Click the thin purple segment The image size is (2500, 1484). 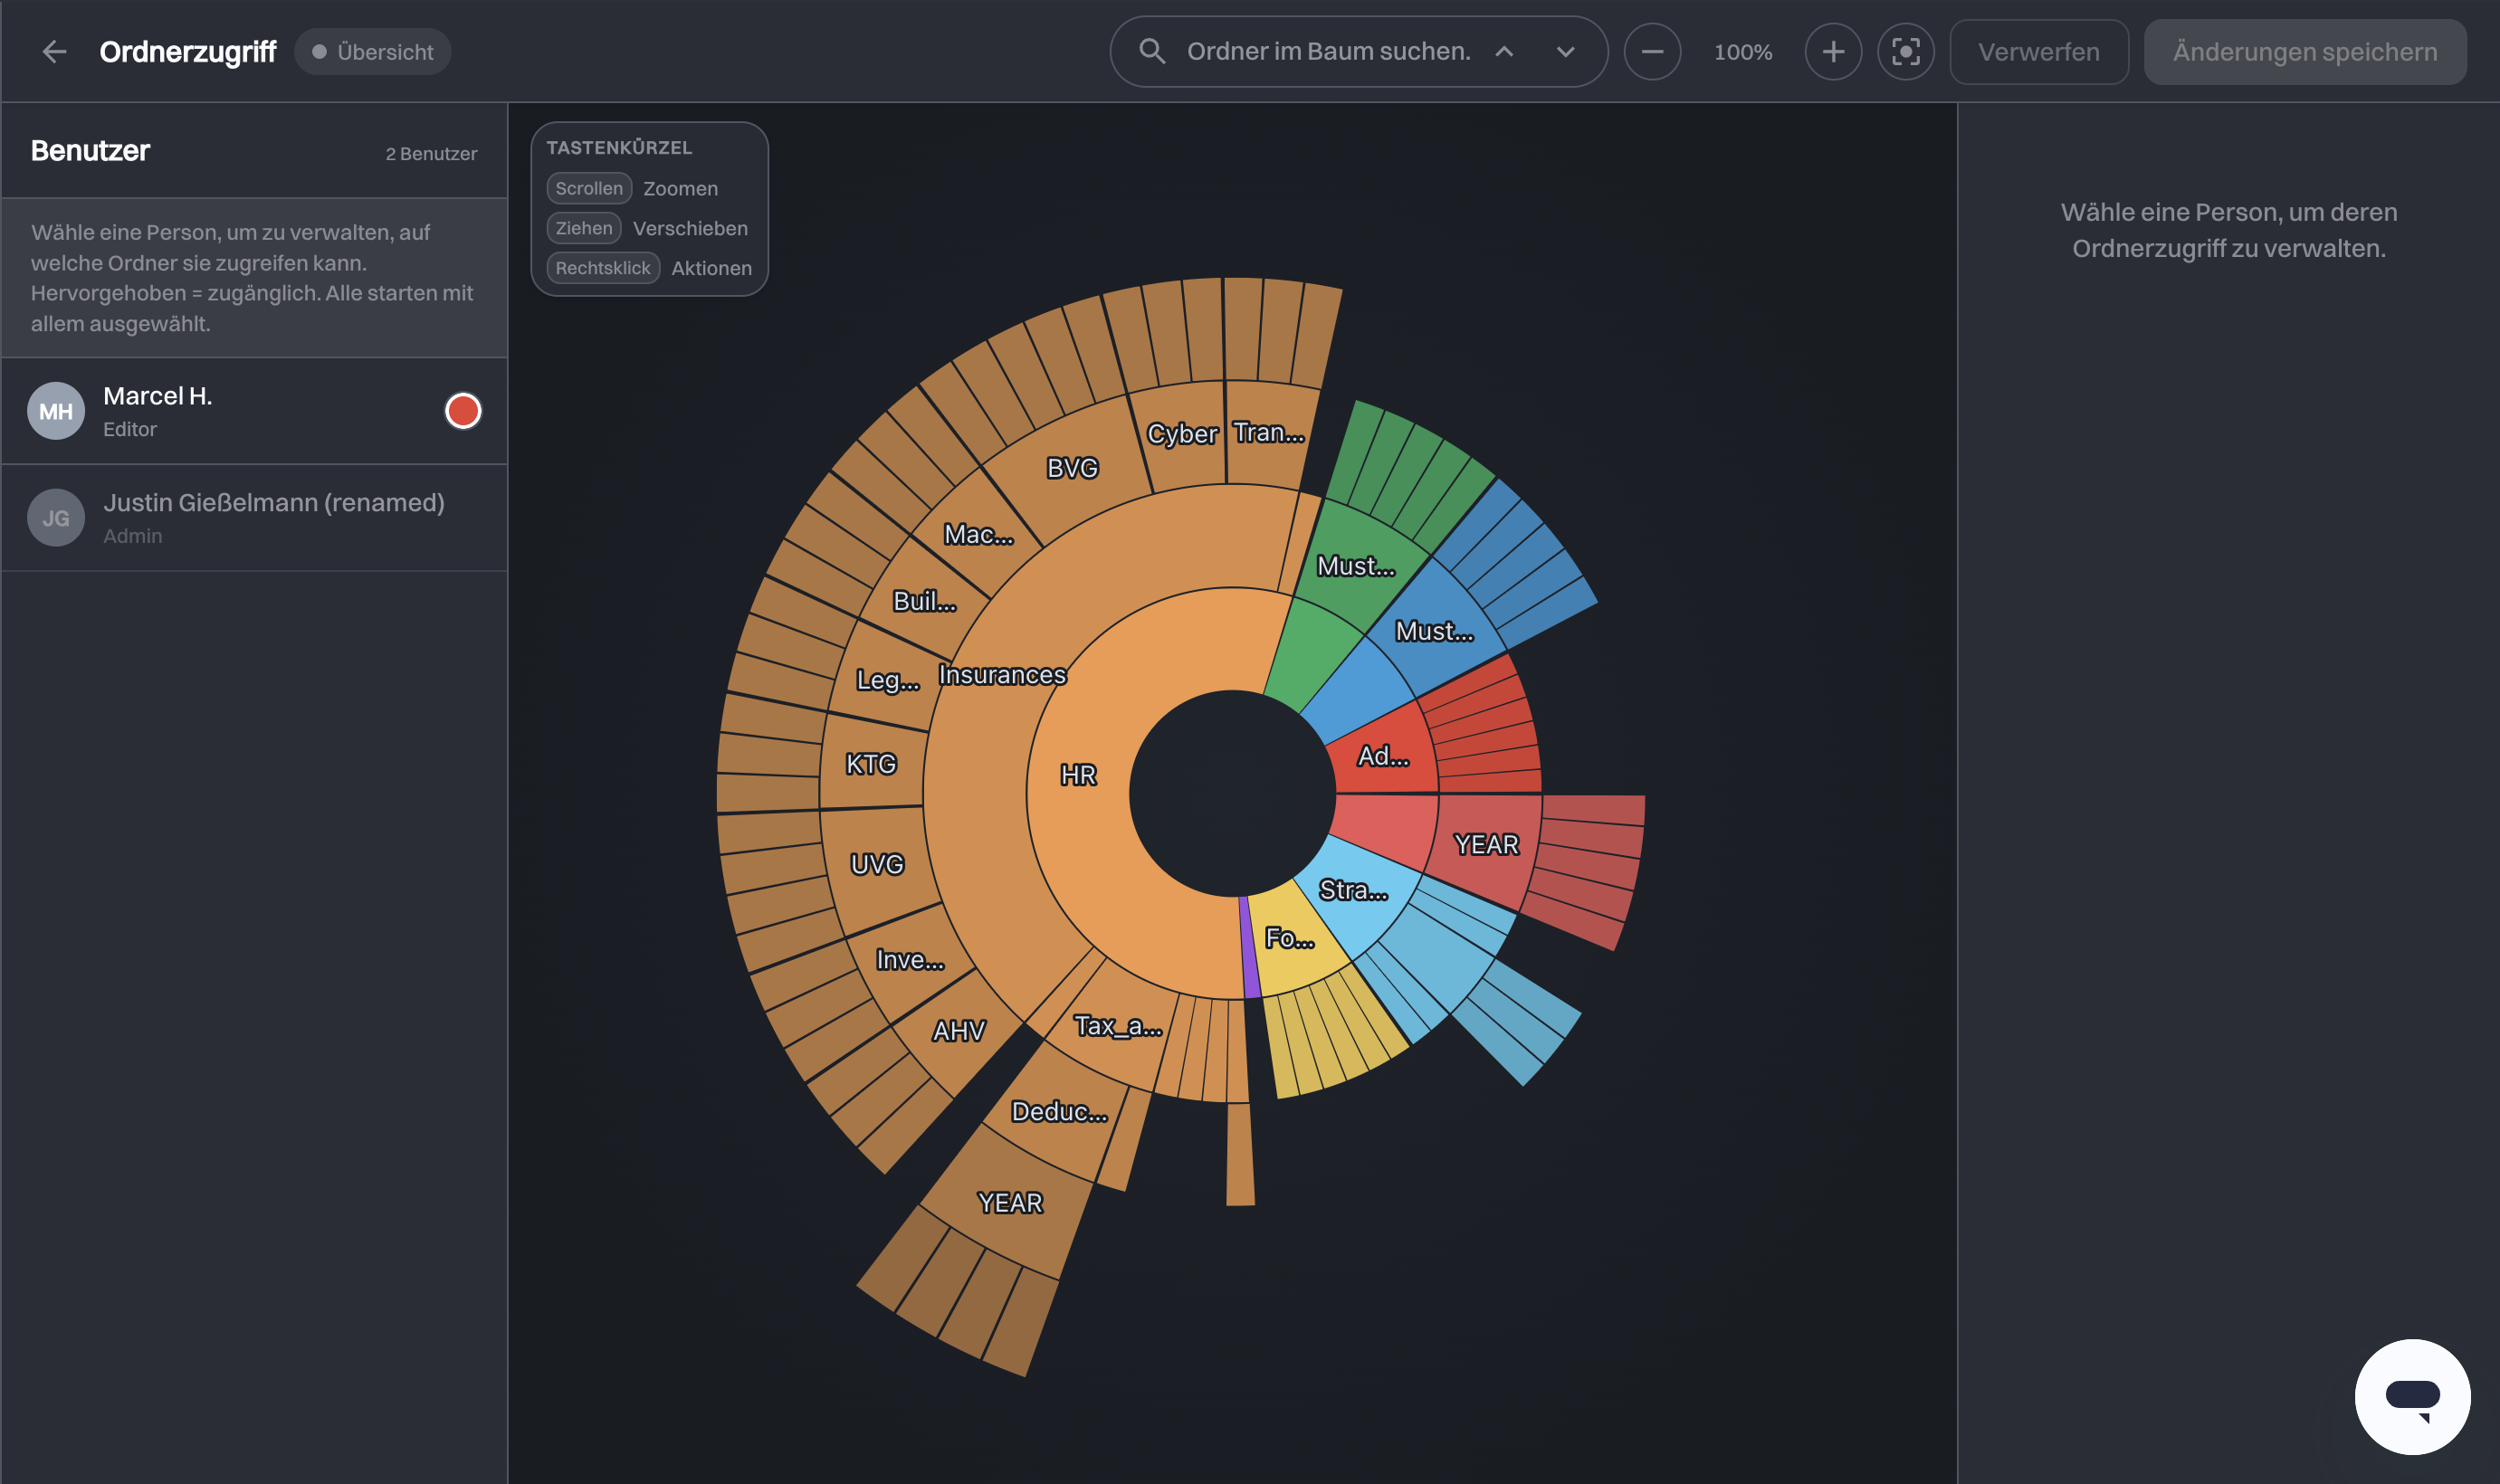tap(1248, 948)
